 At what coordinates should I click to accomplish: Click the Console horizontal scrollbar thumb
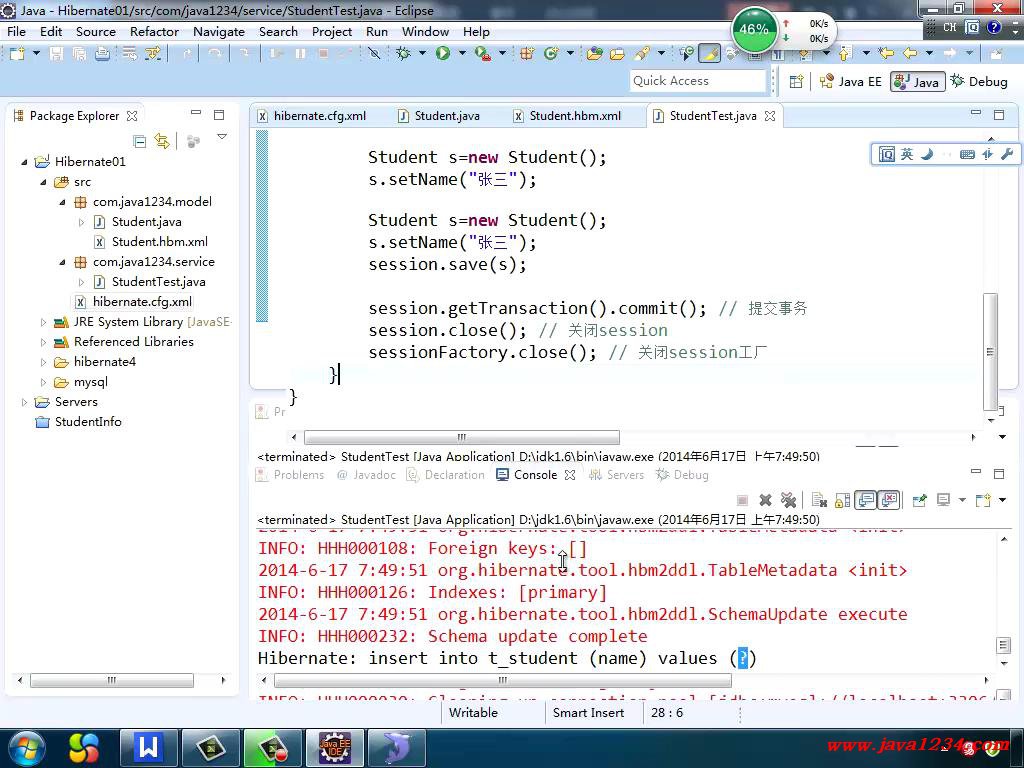(502, 680)
